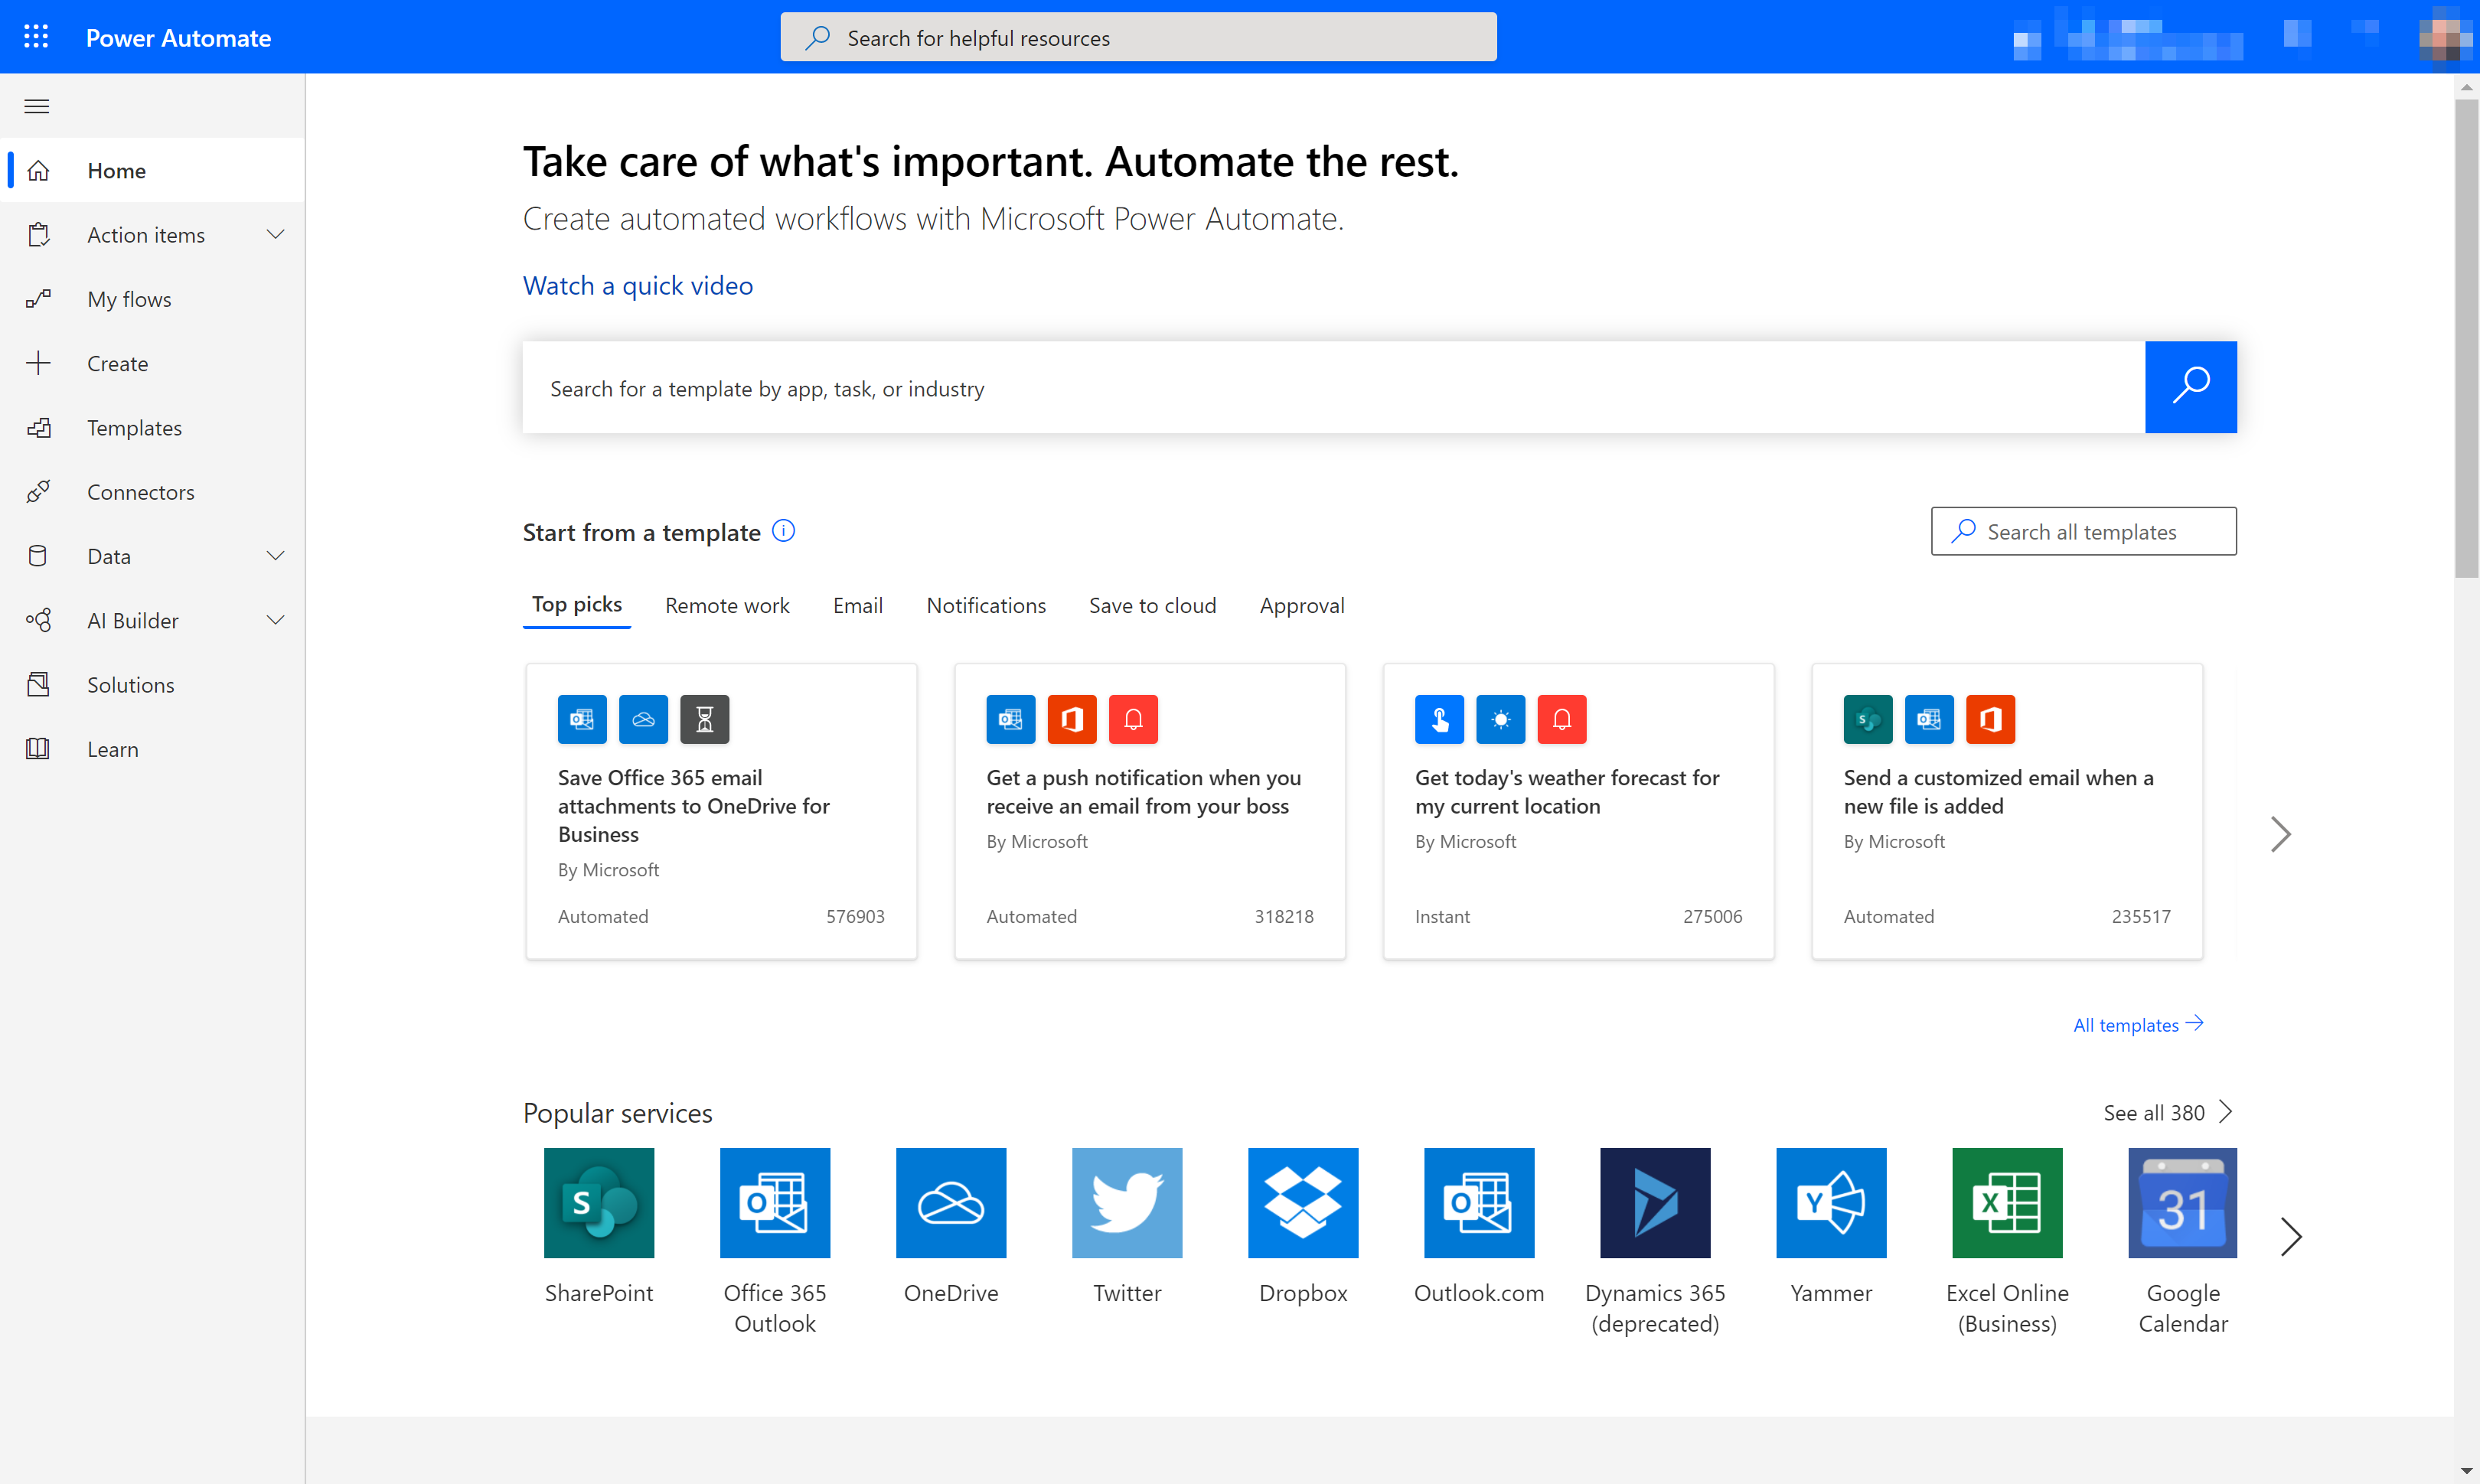Click the OneDrive service icon

coord(951,1202)
